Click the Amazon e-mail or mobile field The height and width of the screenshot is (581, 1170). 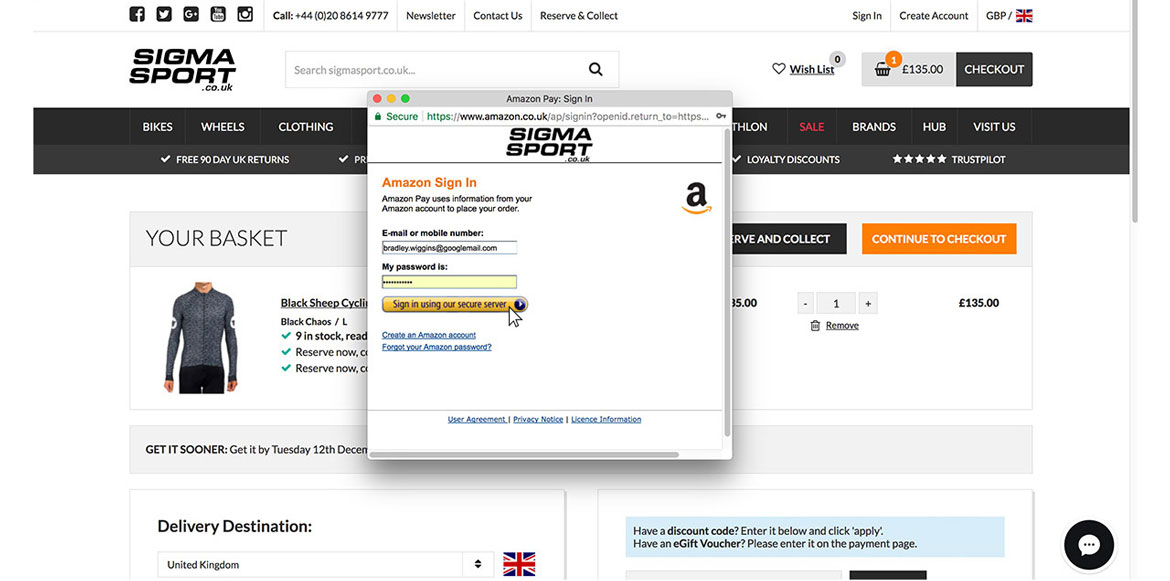[449, 248]
